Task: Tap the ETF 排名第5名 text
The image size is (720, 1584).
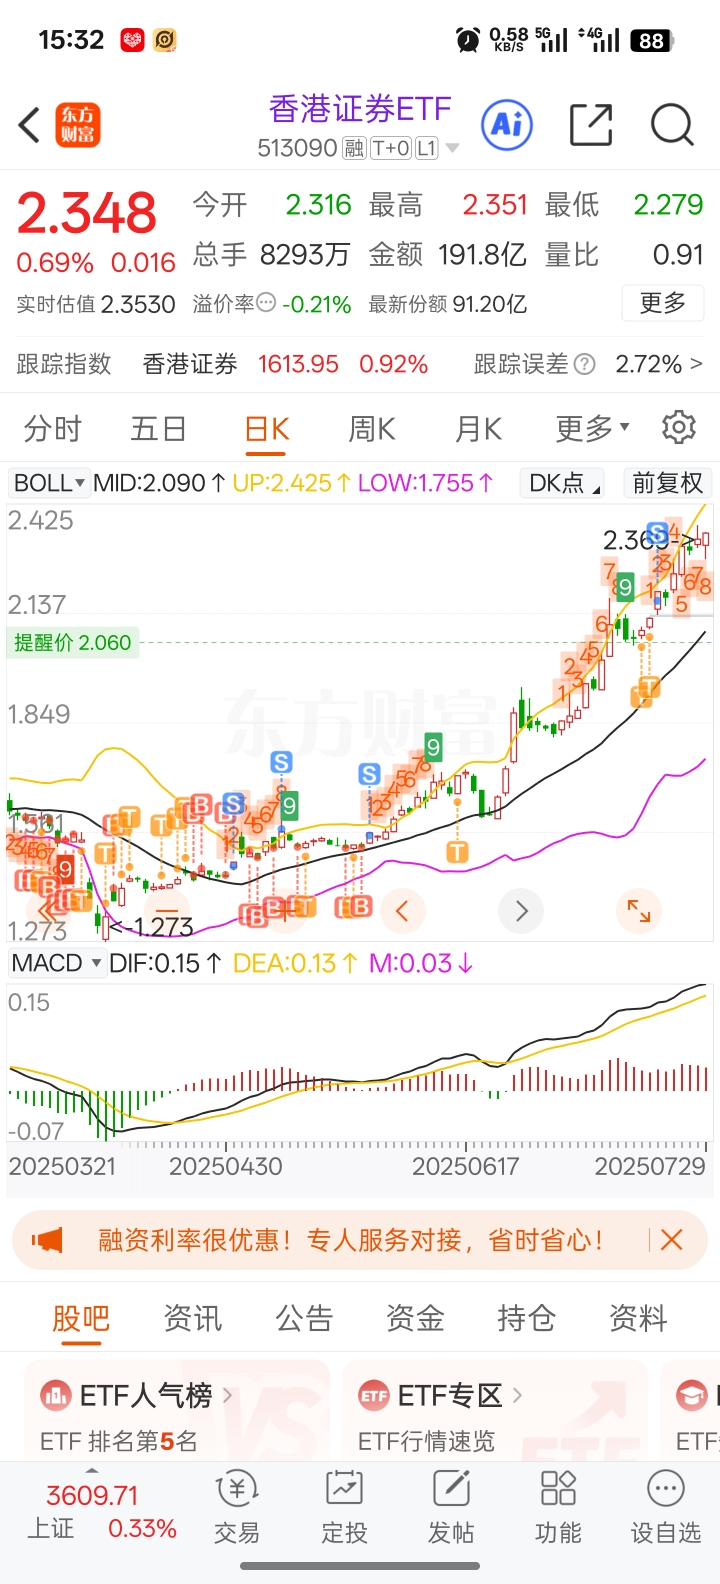Action: point(118,1441)
